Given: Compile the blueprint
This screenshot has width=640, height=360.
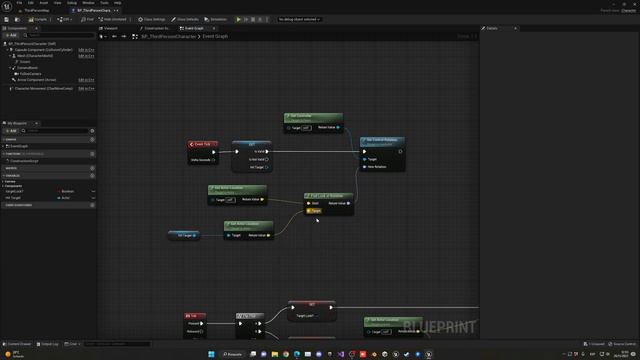Looking at the screenshot, I should click(x=38, y=19).
